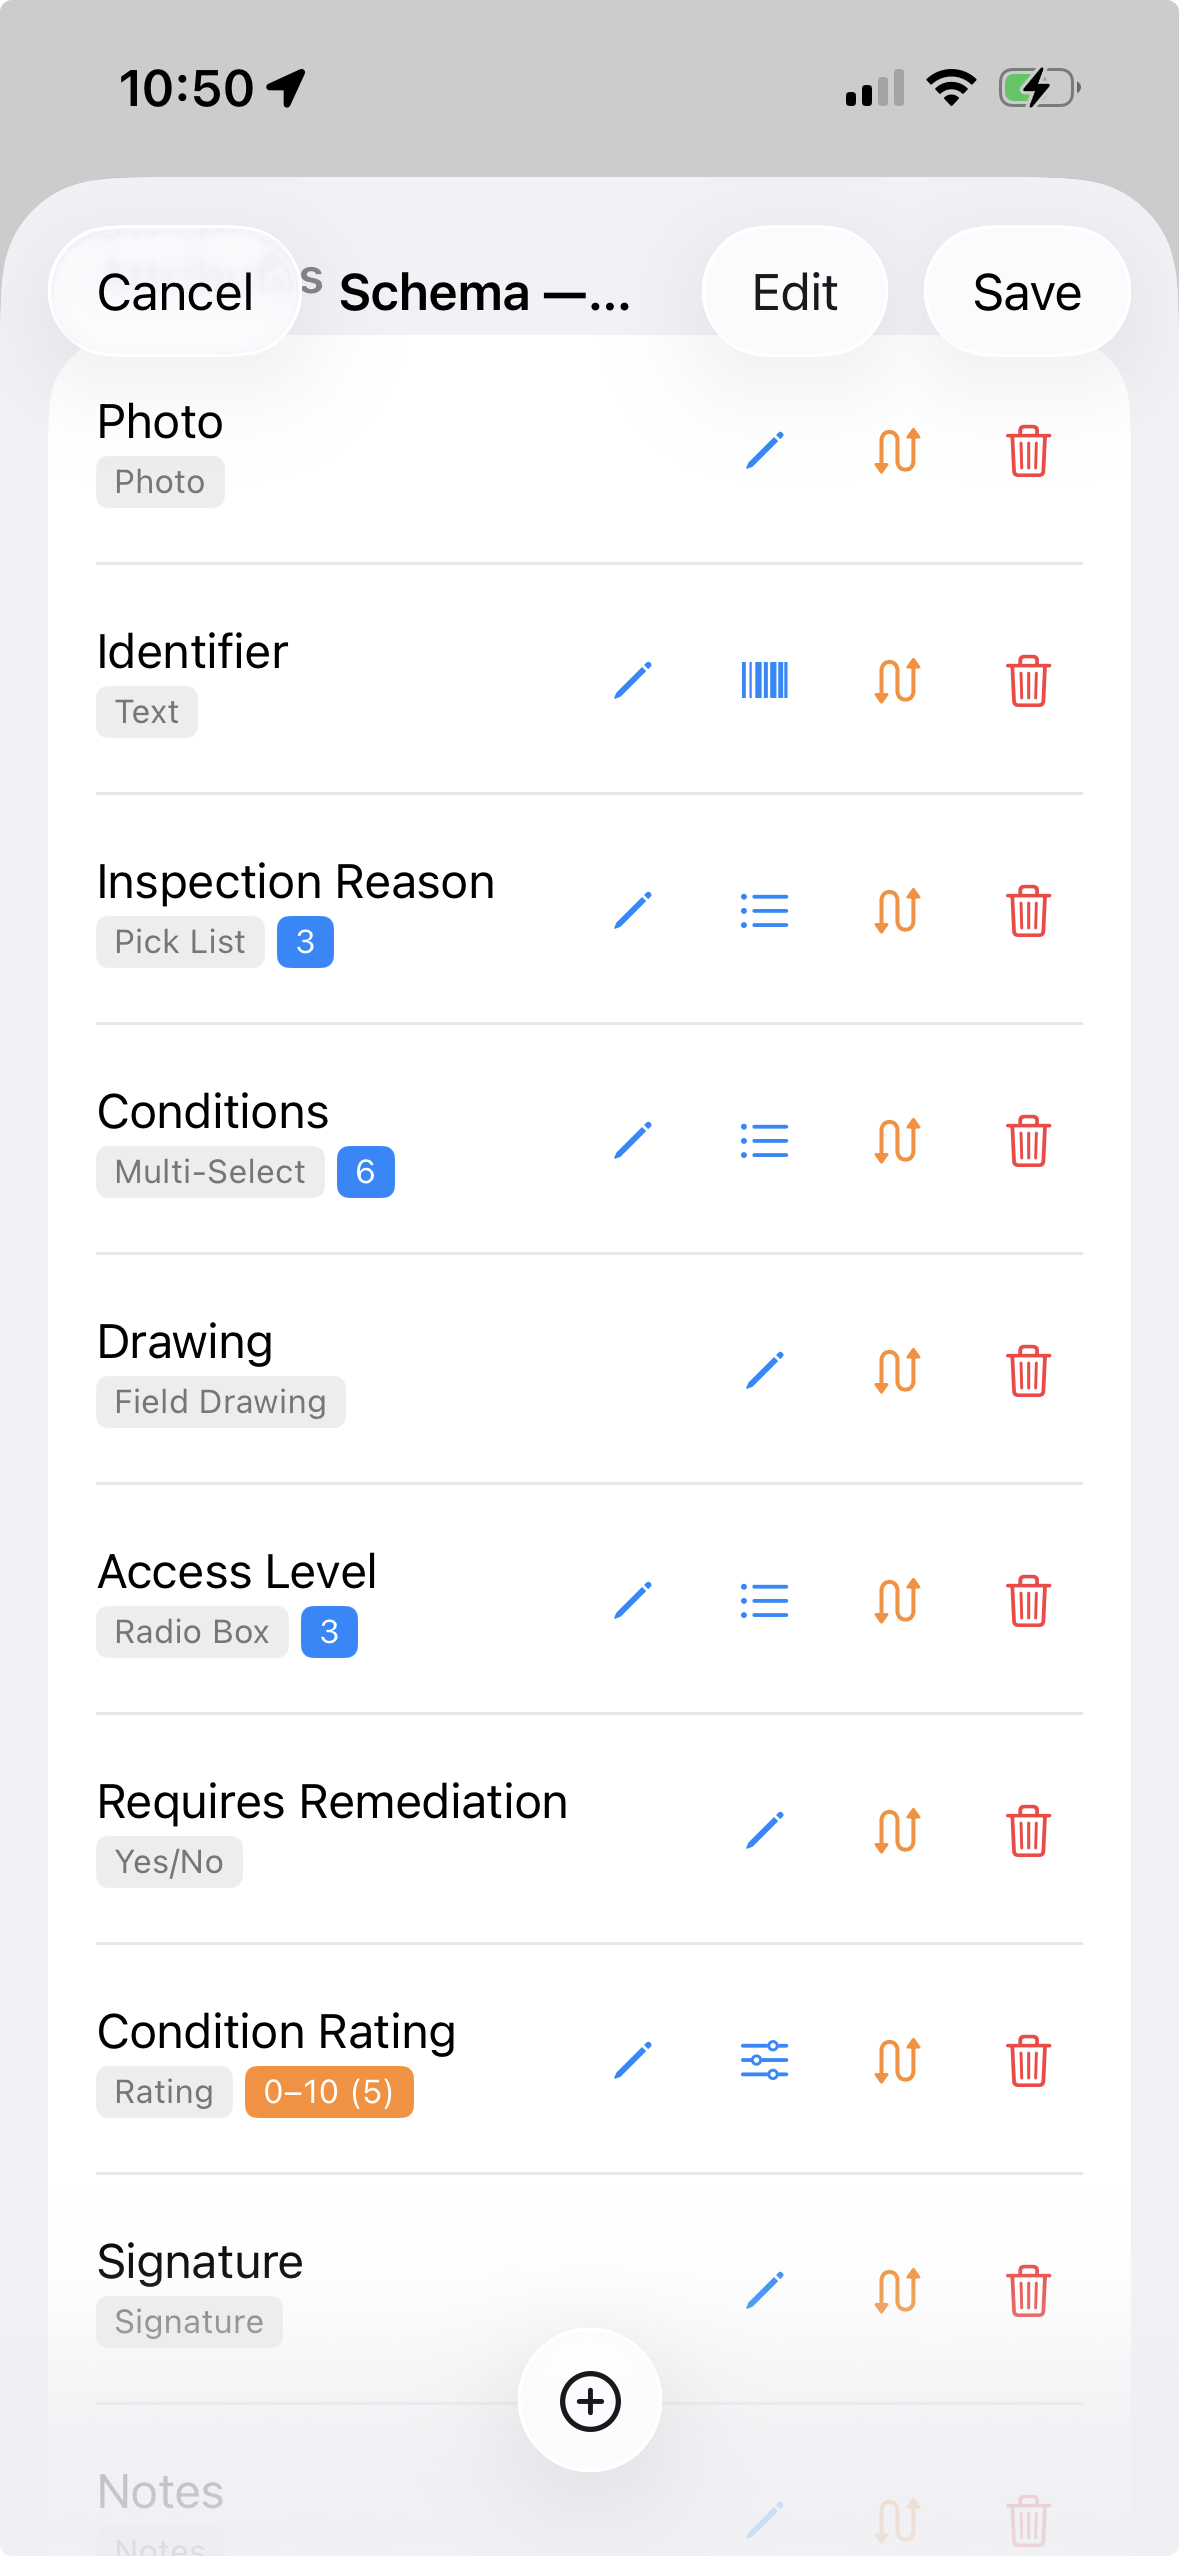Tap the blue 6 count badge on Conditions

click(366, 1172)
